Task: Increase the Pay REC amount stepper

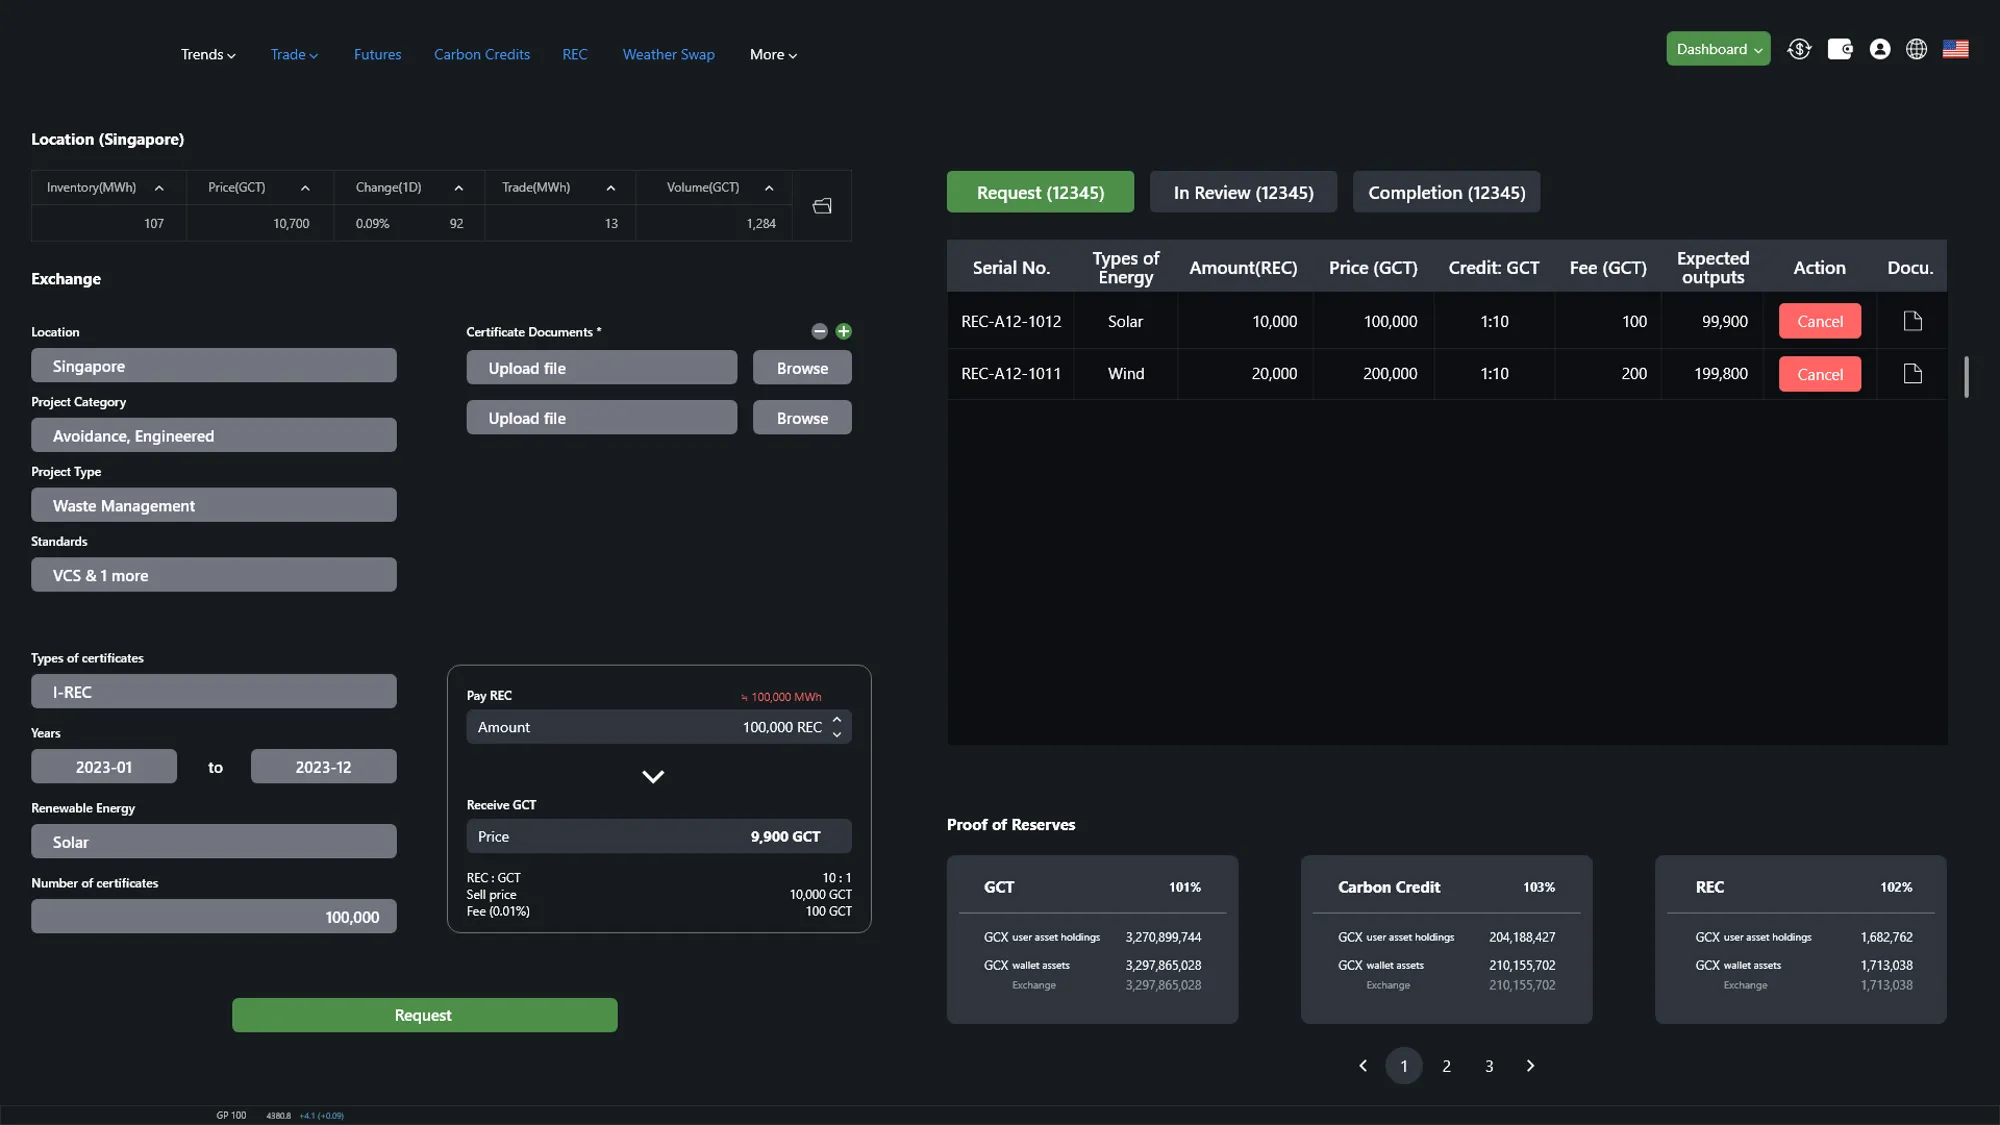Action: (837, 719)
